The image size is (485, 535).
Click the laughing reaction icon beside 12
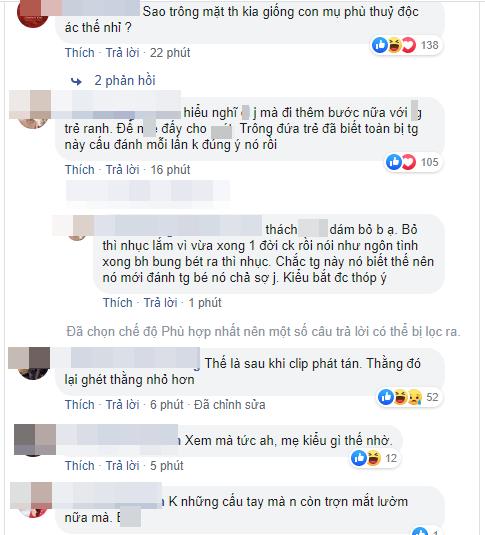(x=374, y=458)
